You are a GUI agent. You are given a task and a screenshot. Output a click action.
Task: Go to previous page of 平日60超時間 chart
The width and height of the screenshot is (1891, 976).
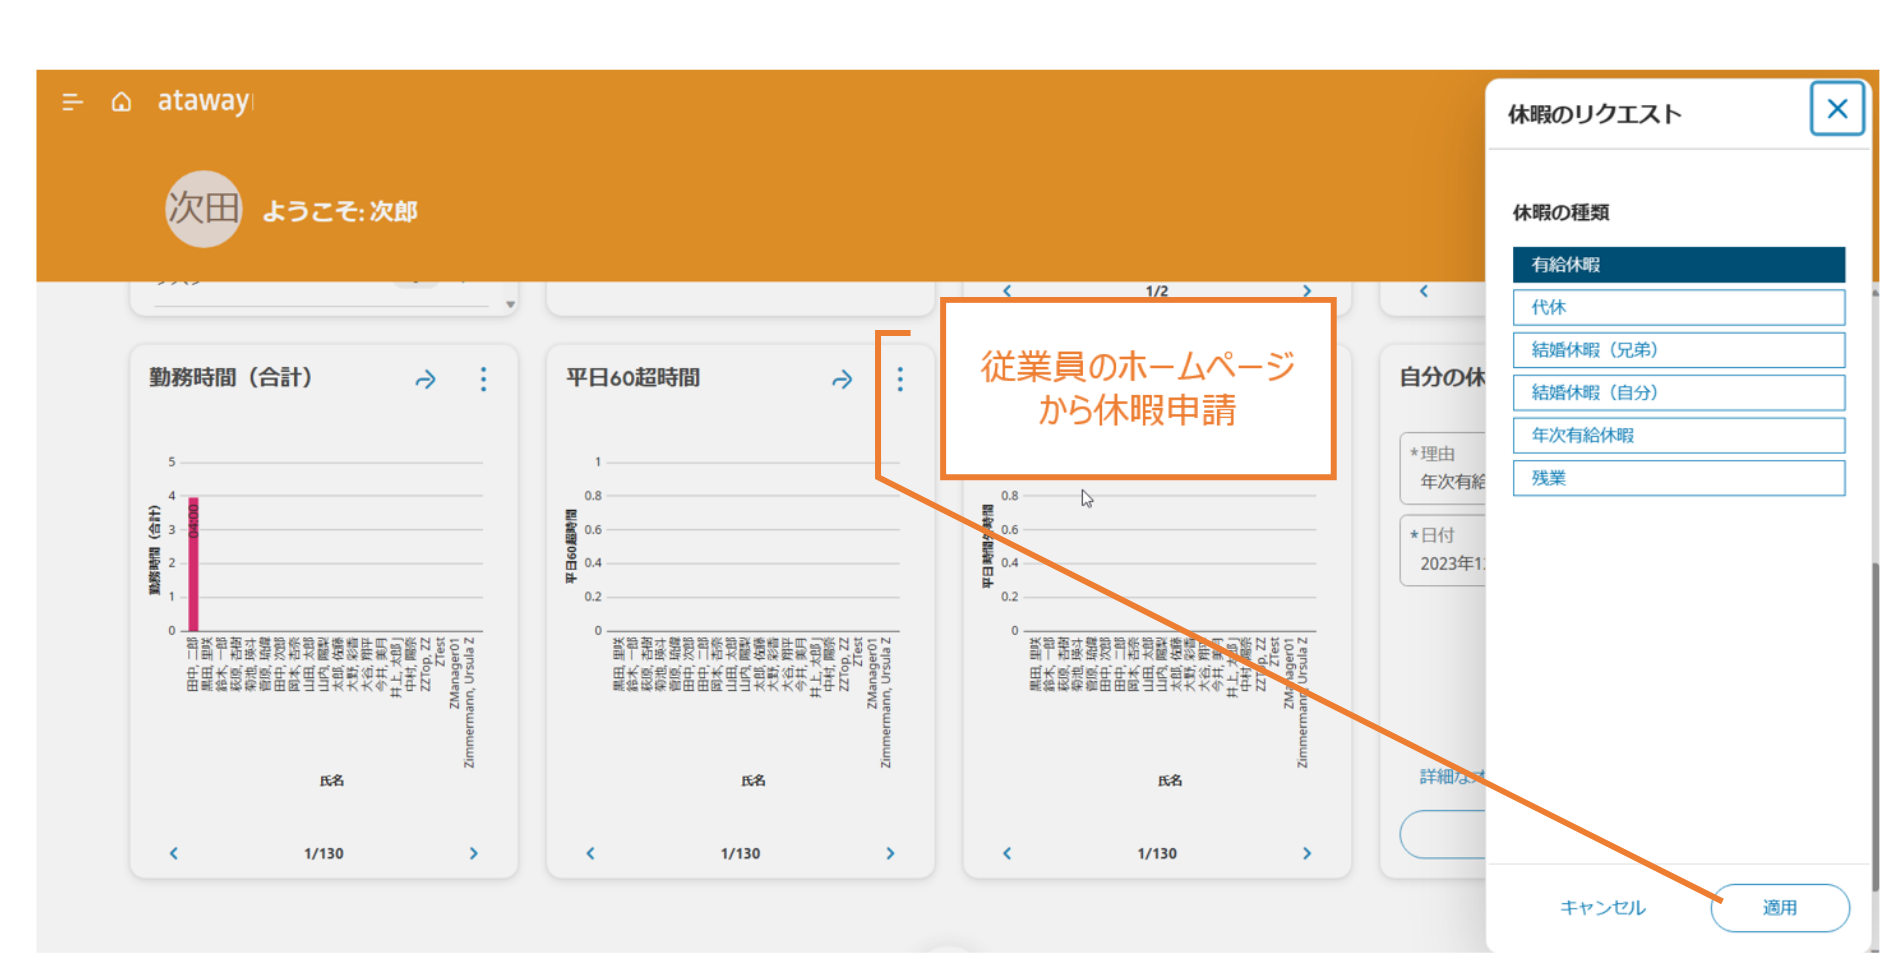coord(590,853)
